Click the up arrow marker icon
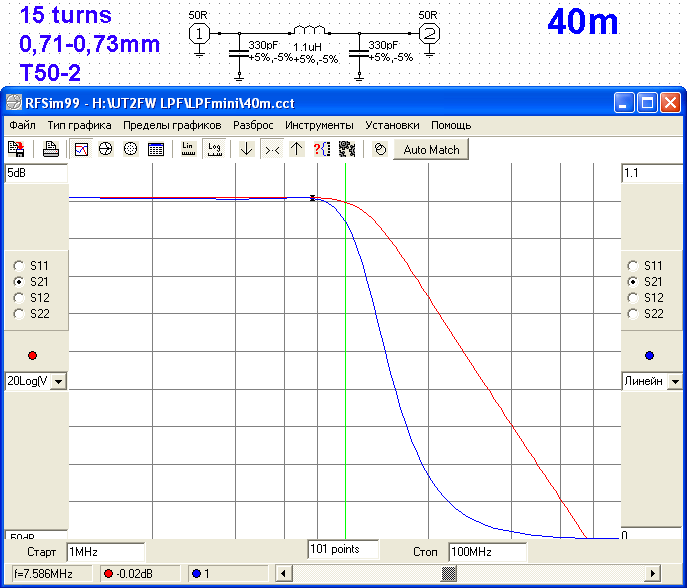Image resolution: width=689 pixels, height=588 pixels. [296, 149]
